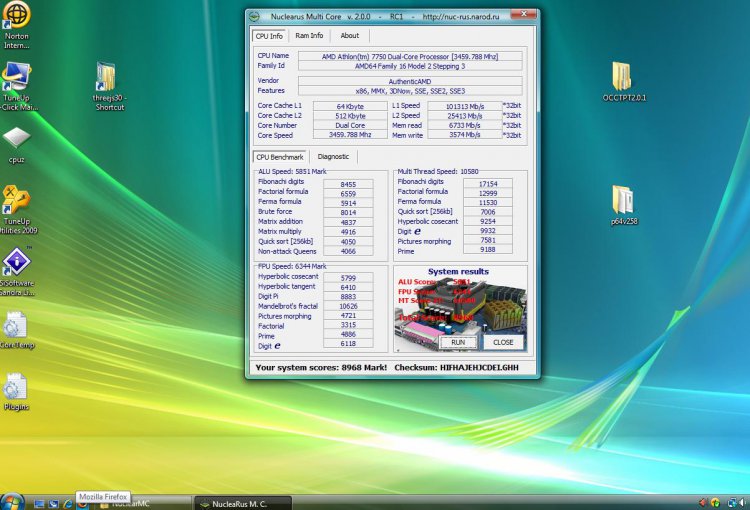Launch Internet Explorer from Quick Launch
This screenshot has height=510, width=750.
click(68, 504)
